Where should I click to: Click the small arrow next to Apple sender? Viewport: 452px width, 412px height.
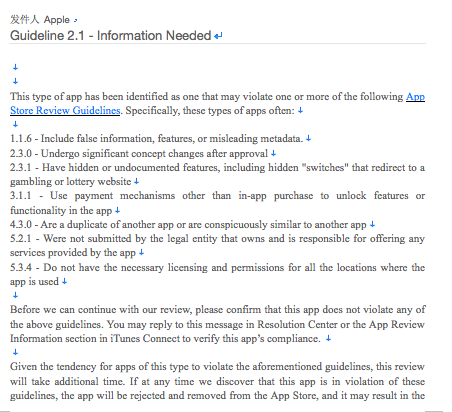click(76, 21)
